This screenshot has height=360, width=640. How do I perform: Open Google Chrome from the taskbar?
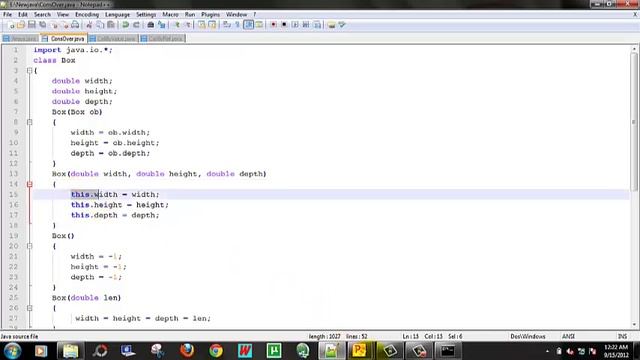[x=216, y=351]
